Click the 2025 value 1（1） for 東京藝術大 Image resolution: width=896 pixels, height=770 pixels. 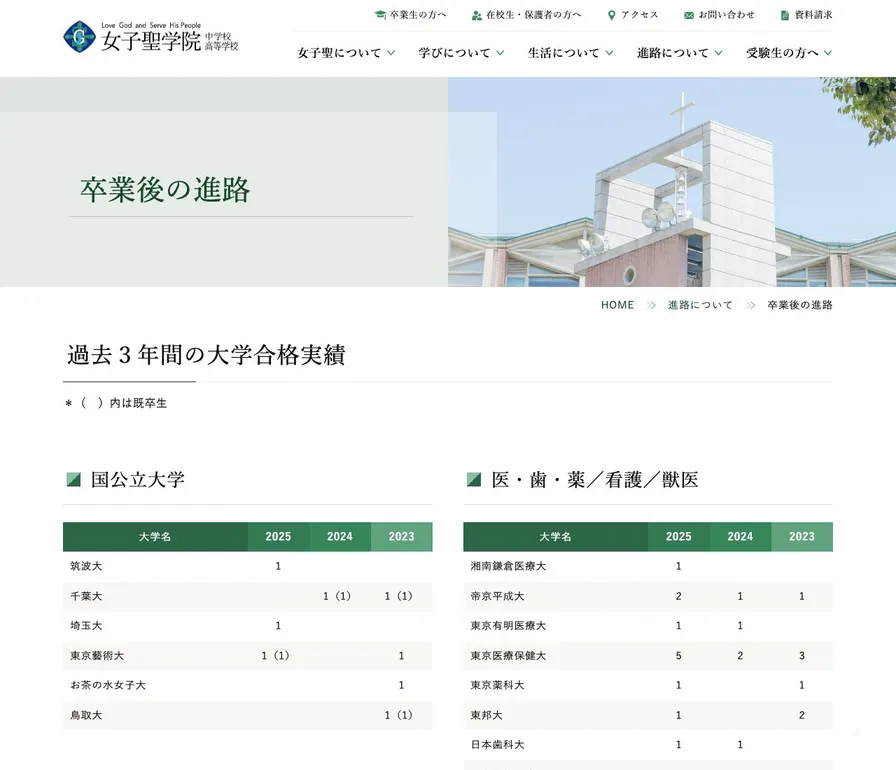(x=276, y=655)
